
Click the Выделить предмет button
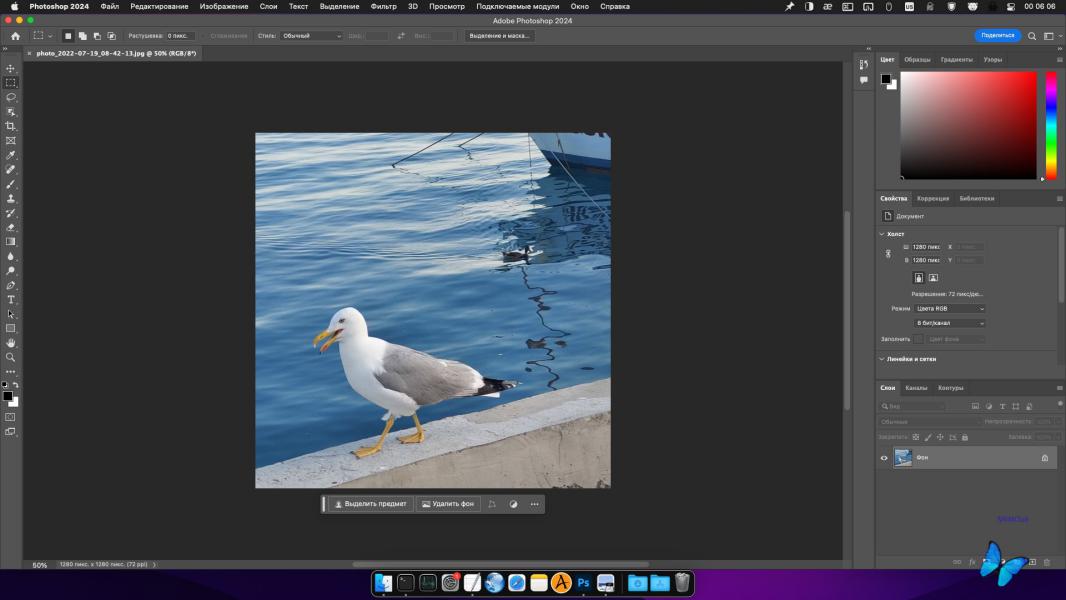coord(370,504)
